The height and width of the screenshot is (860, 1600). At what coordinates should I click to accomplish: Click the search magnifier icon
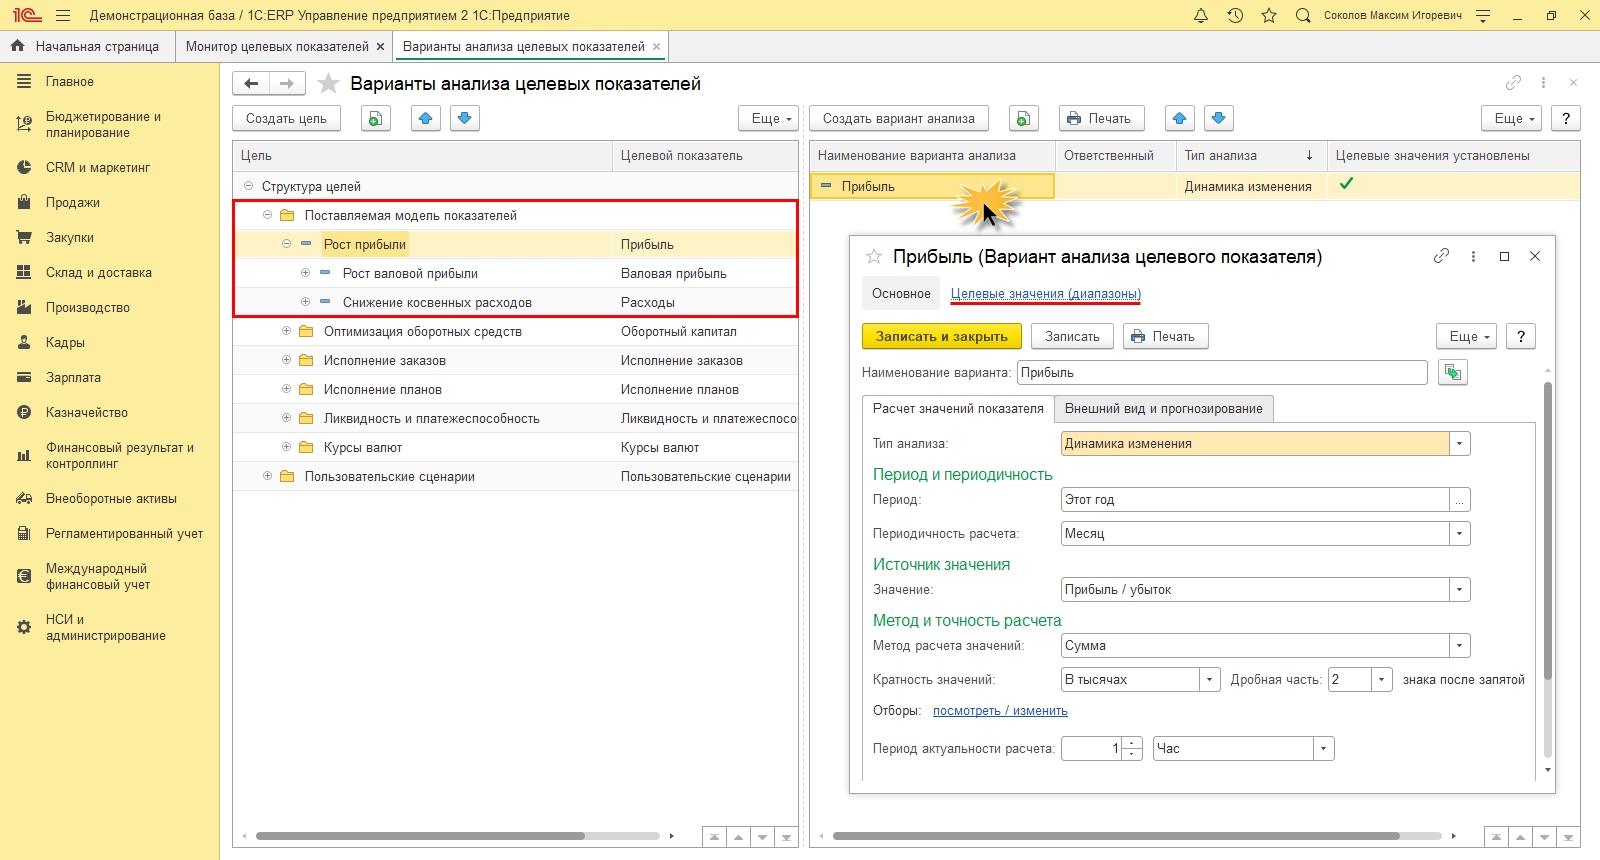click(1303, 16)
